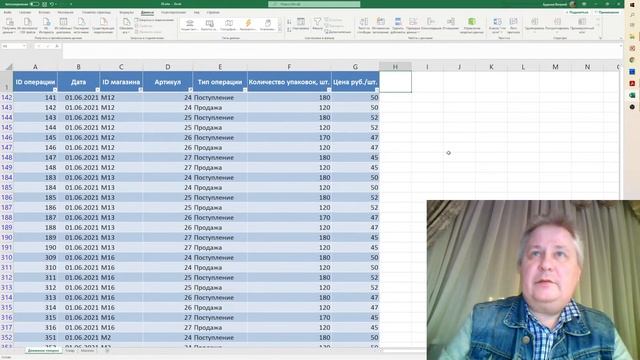Screen dimensions: 640x360
Task: Open filter dropdown on Количество упаковок column
Action: point(329,89)
